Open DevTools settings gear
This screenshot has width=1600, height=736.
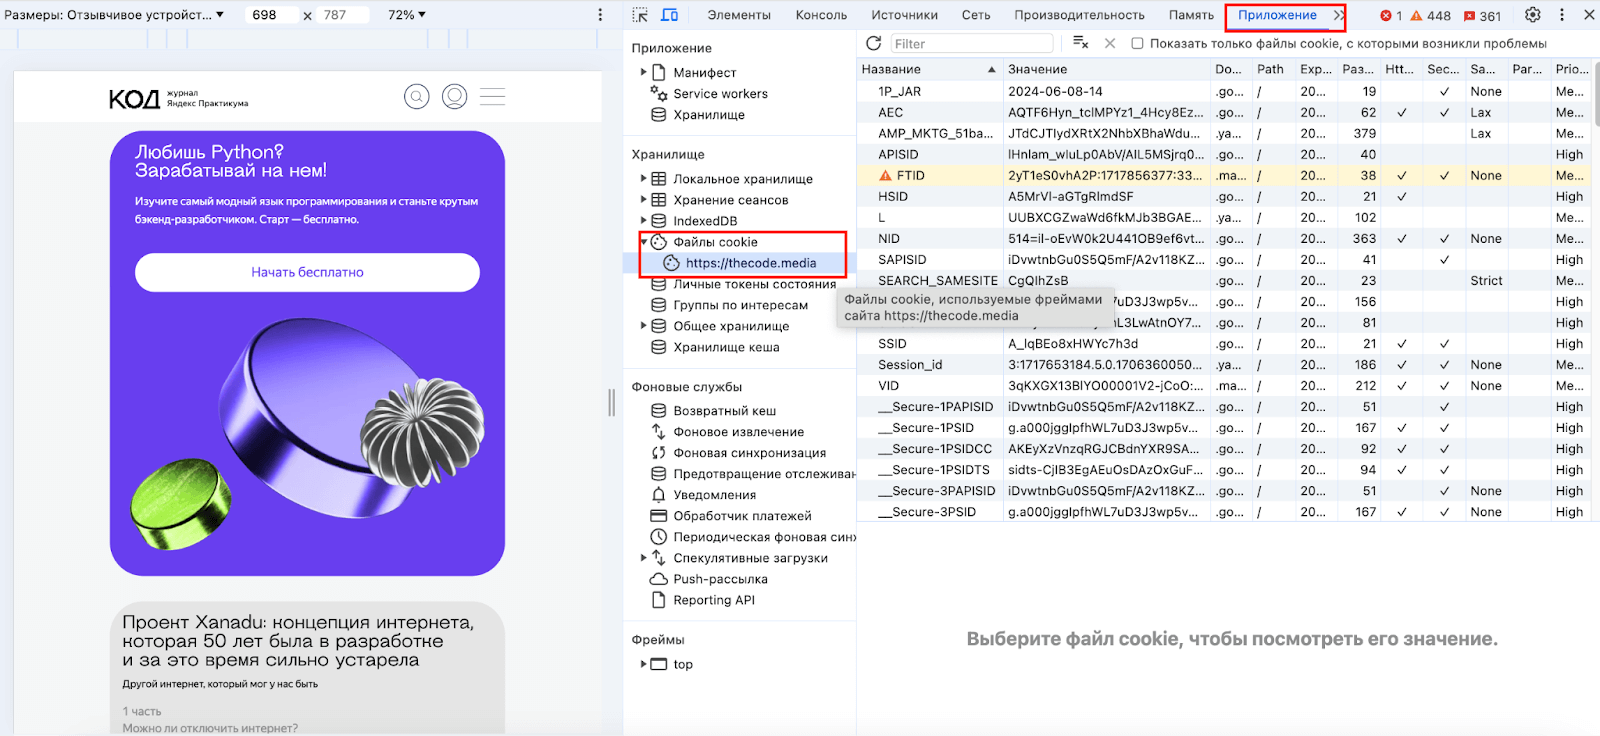pos(1532,15)
